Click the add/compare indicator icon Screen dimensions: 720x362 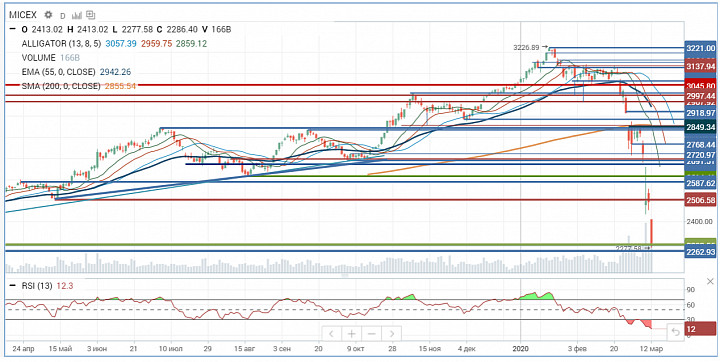(x=90, y=14)
